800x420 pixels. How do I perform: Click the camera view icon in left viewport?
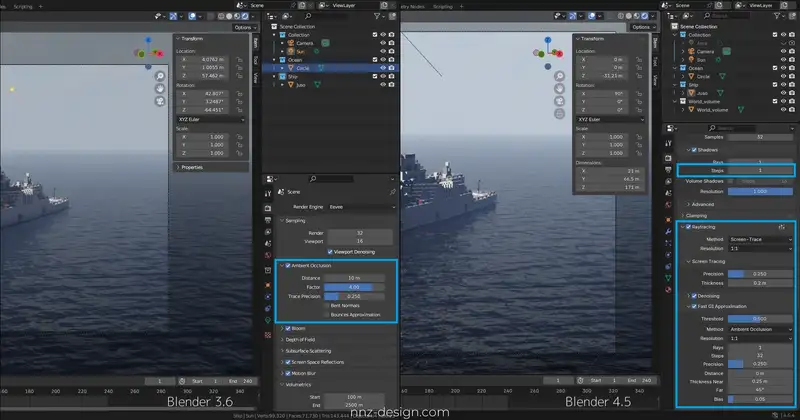160,103
